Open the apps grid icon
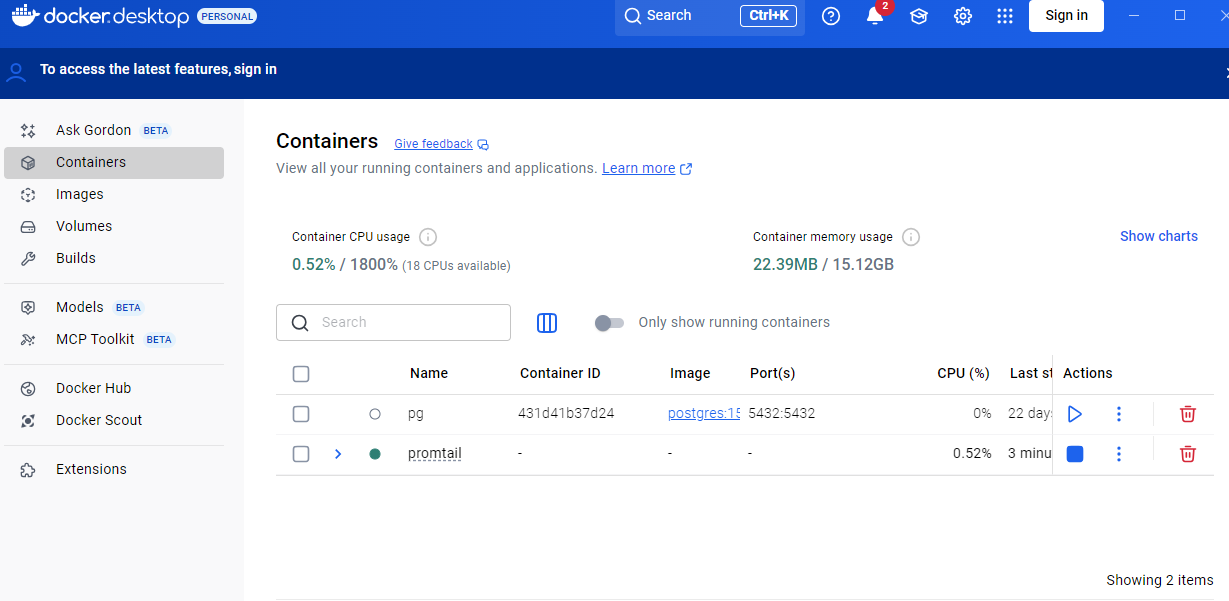 pyautogui.click(x=1005, y=16)
